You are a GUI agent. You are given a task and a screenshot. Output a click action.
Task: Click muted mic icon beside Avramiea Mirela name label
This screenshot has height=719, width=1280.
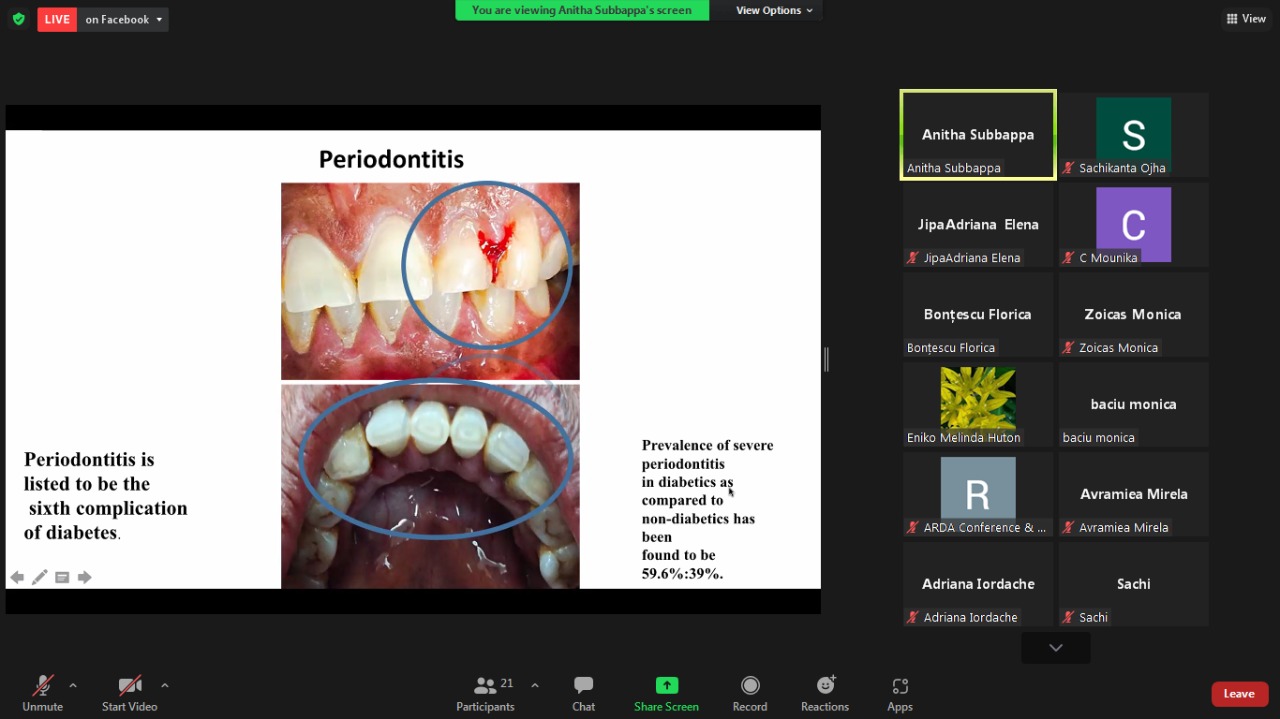pyautogui.click(x=1069, y=528)
